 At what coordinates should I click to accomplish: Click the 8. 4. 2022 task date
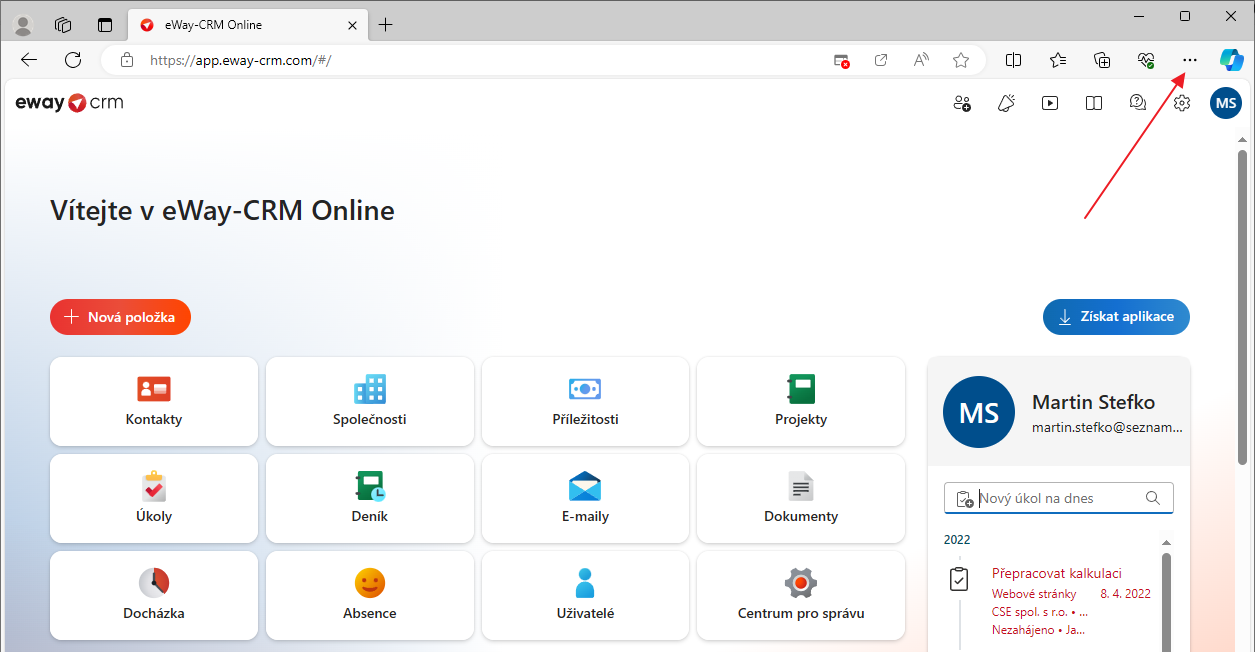pos(1125,593)
